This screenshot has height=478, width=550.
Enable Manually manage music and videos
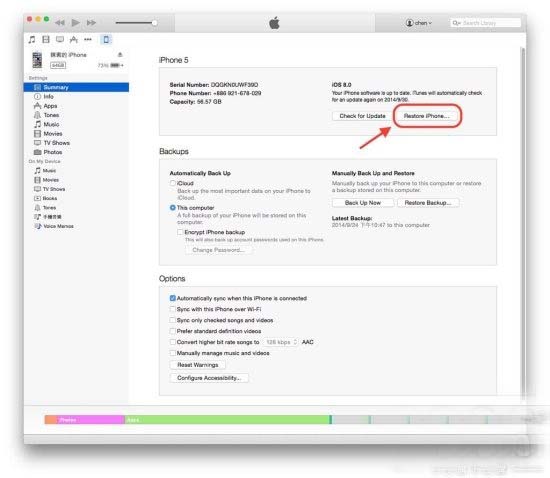click(x=173, y=353)
